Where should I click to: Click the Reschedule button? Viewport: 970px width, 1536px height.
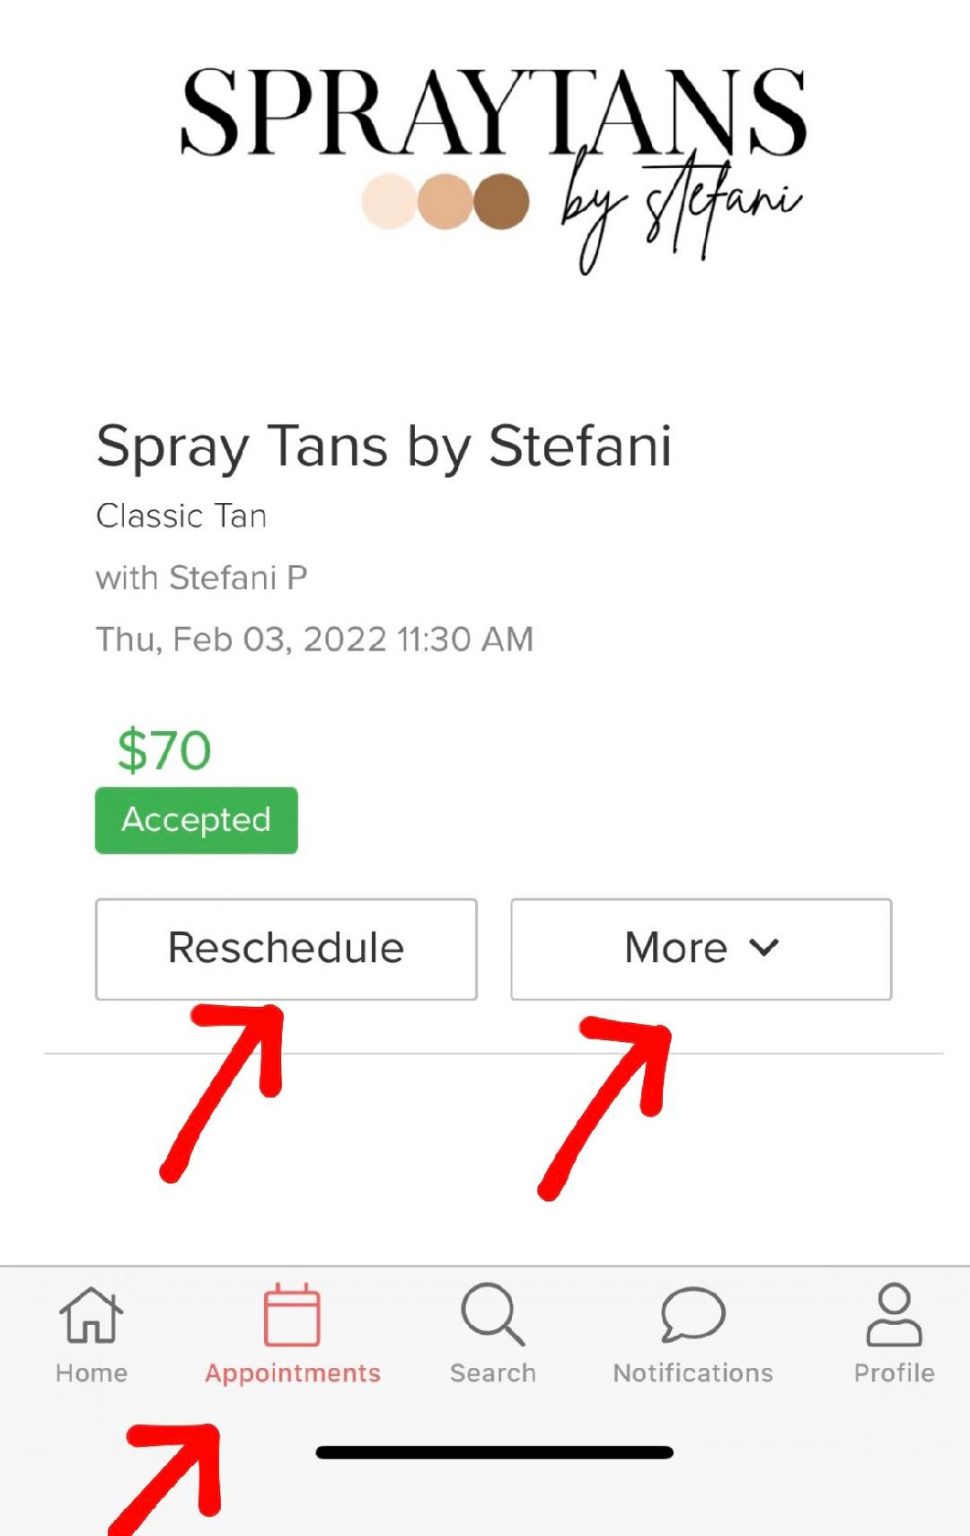pyautogui.click(x=286, y=948)
